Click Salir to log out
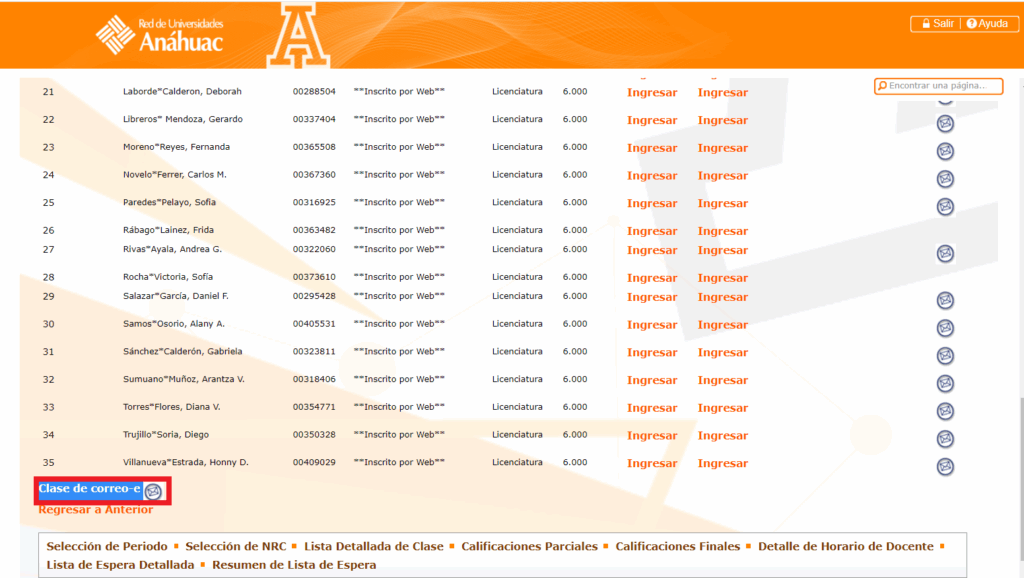Image resolution: width=1024 pixels, height=578 pixels. coord(935,24)
